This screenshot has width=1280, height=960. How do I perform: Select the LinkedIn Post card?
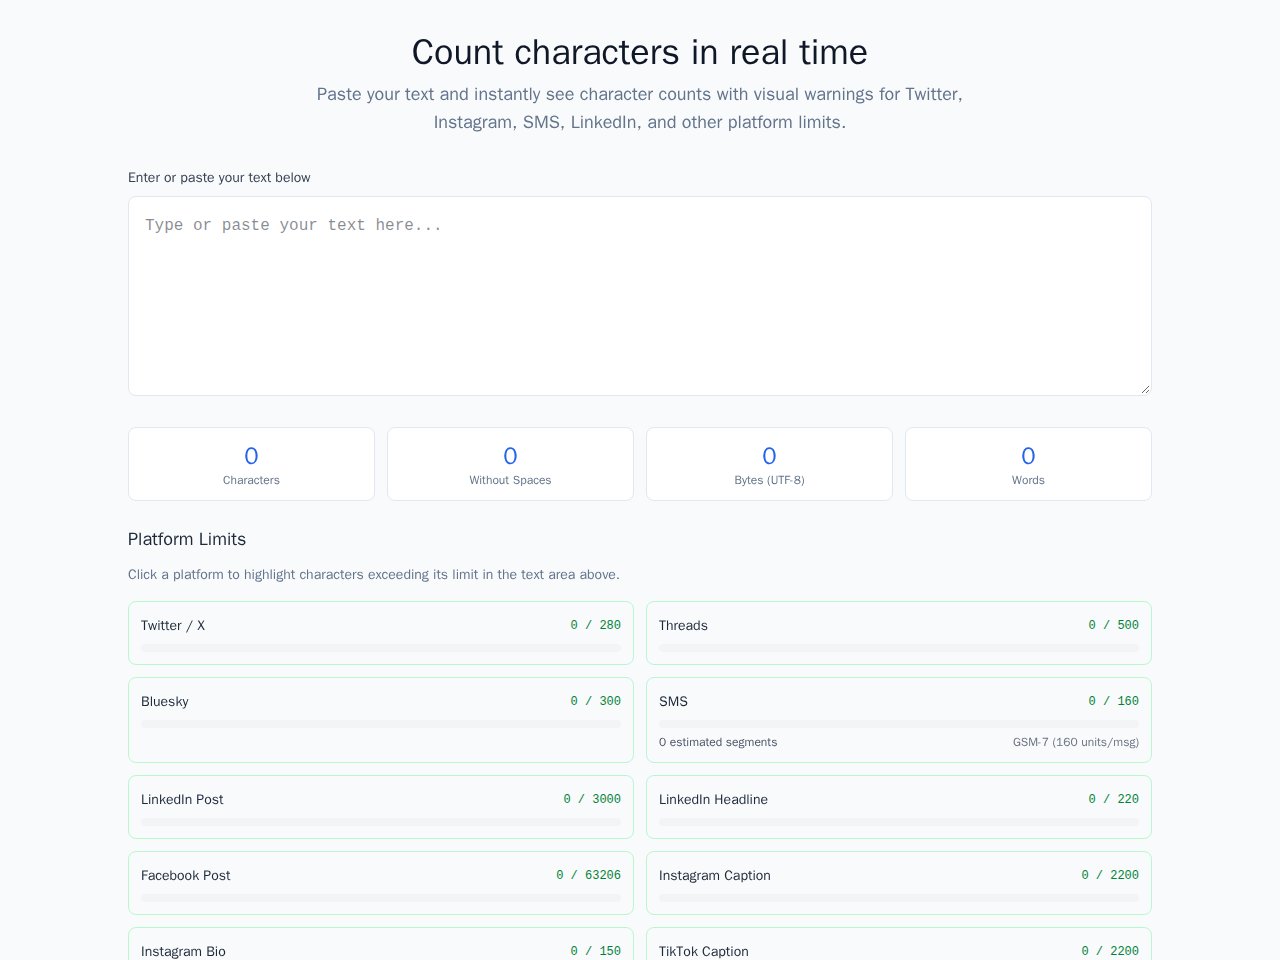tap(381, 807)
